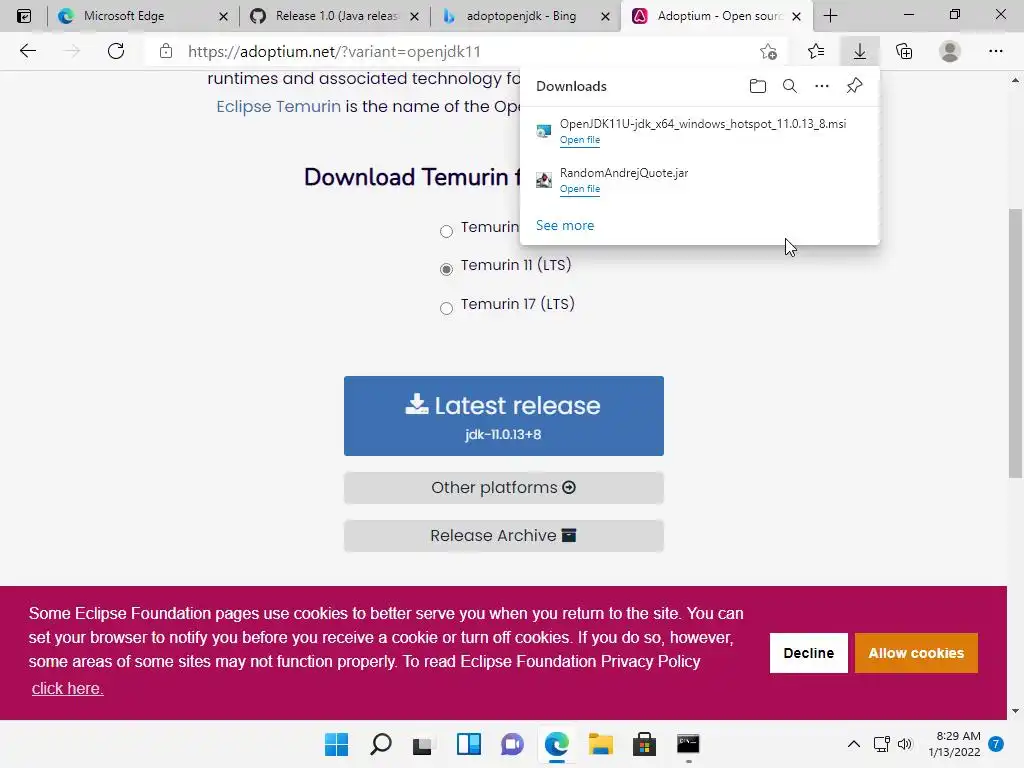Open the Edge browser taskbar icon
This screenshot has width=1024, height=768.
(556, 744)
